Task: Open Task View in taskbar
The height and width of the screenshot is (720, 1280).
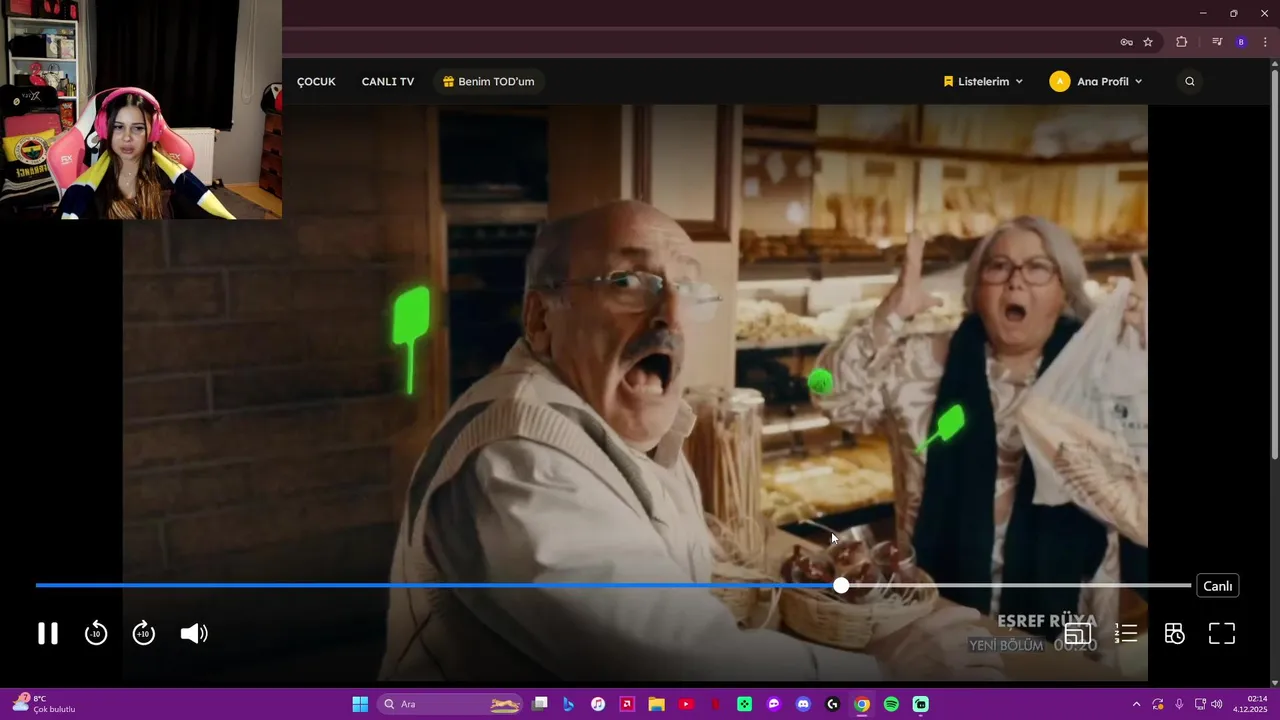Action: click(540, 704)
